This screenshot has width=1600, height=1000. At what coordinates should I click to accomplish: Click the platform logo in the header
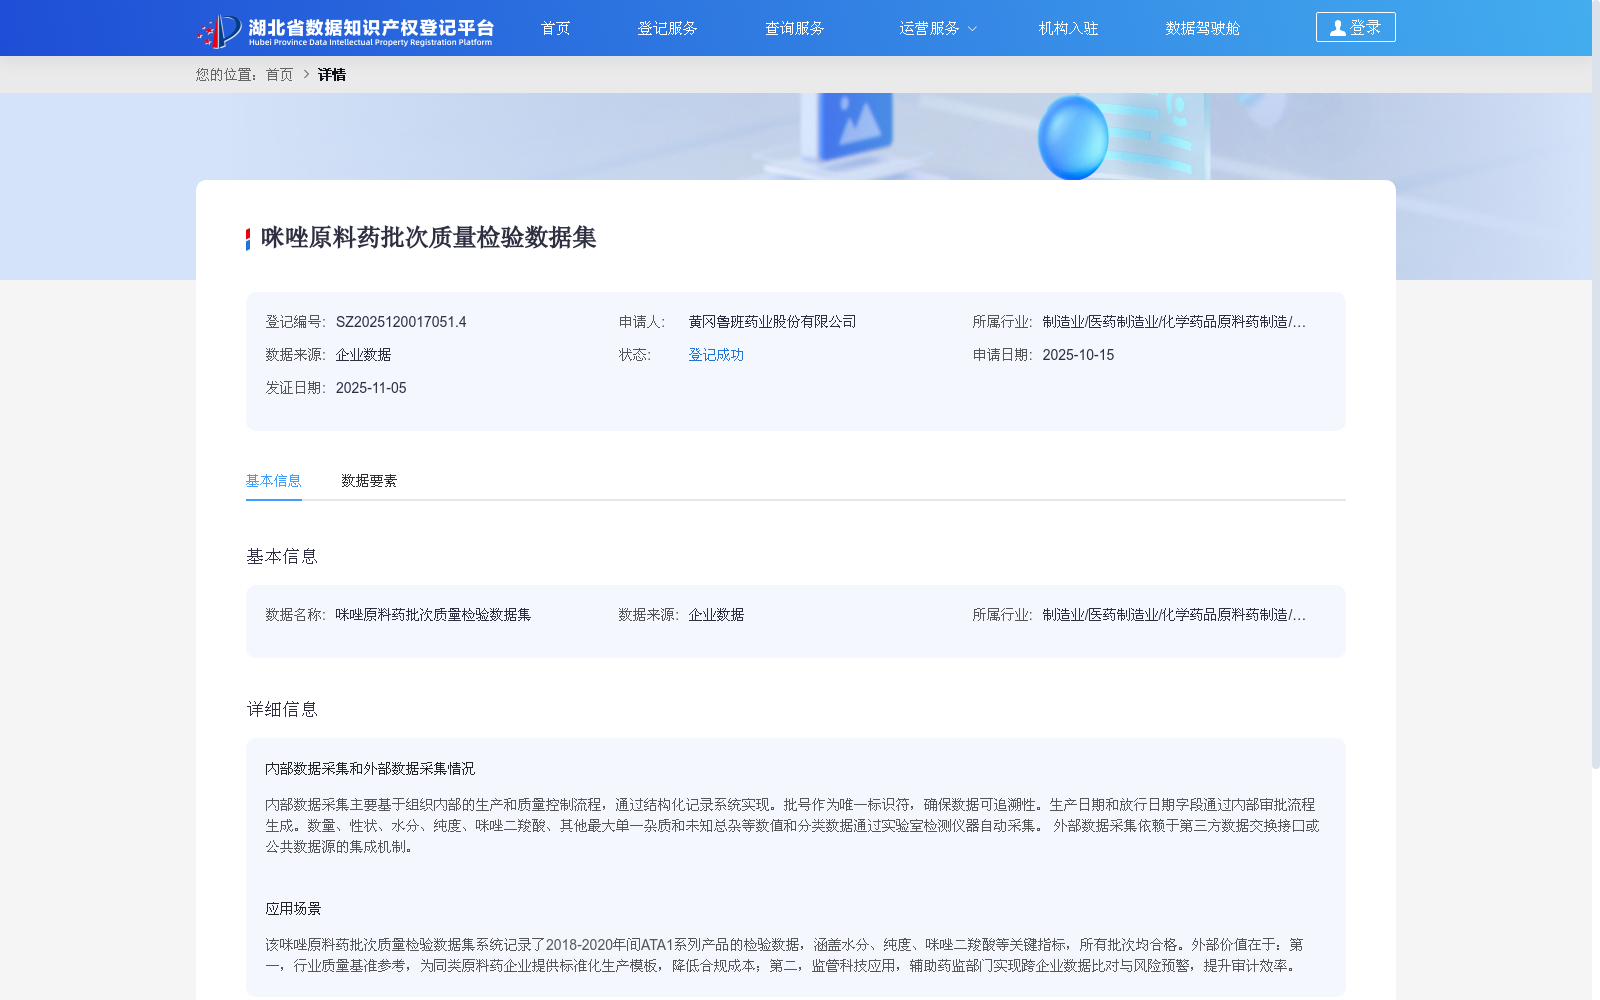[x=345, y=30]
